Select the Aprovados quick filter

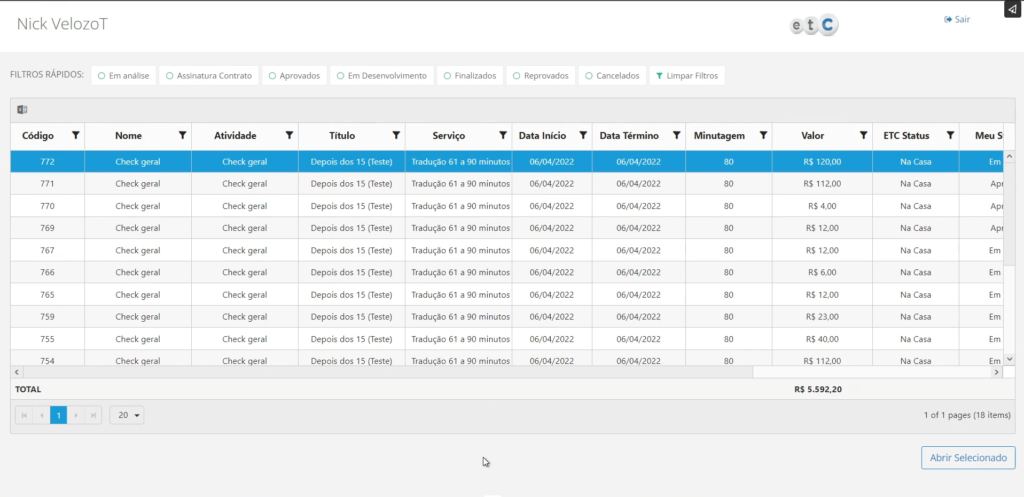pos(294,76)
